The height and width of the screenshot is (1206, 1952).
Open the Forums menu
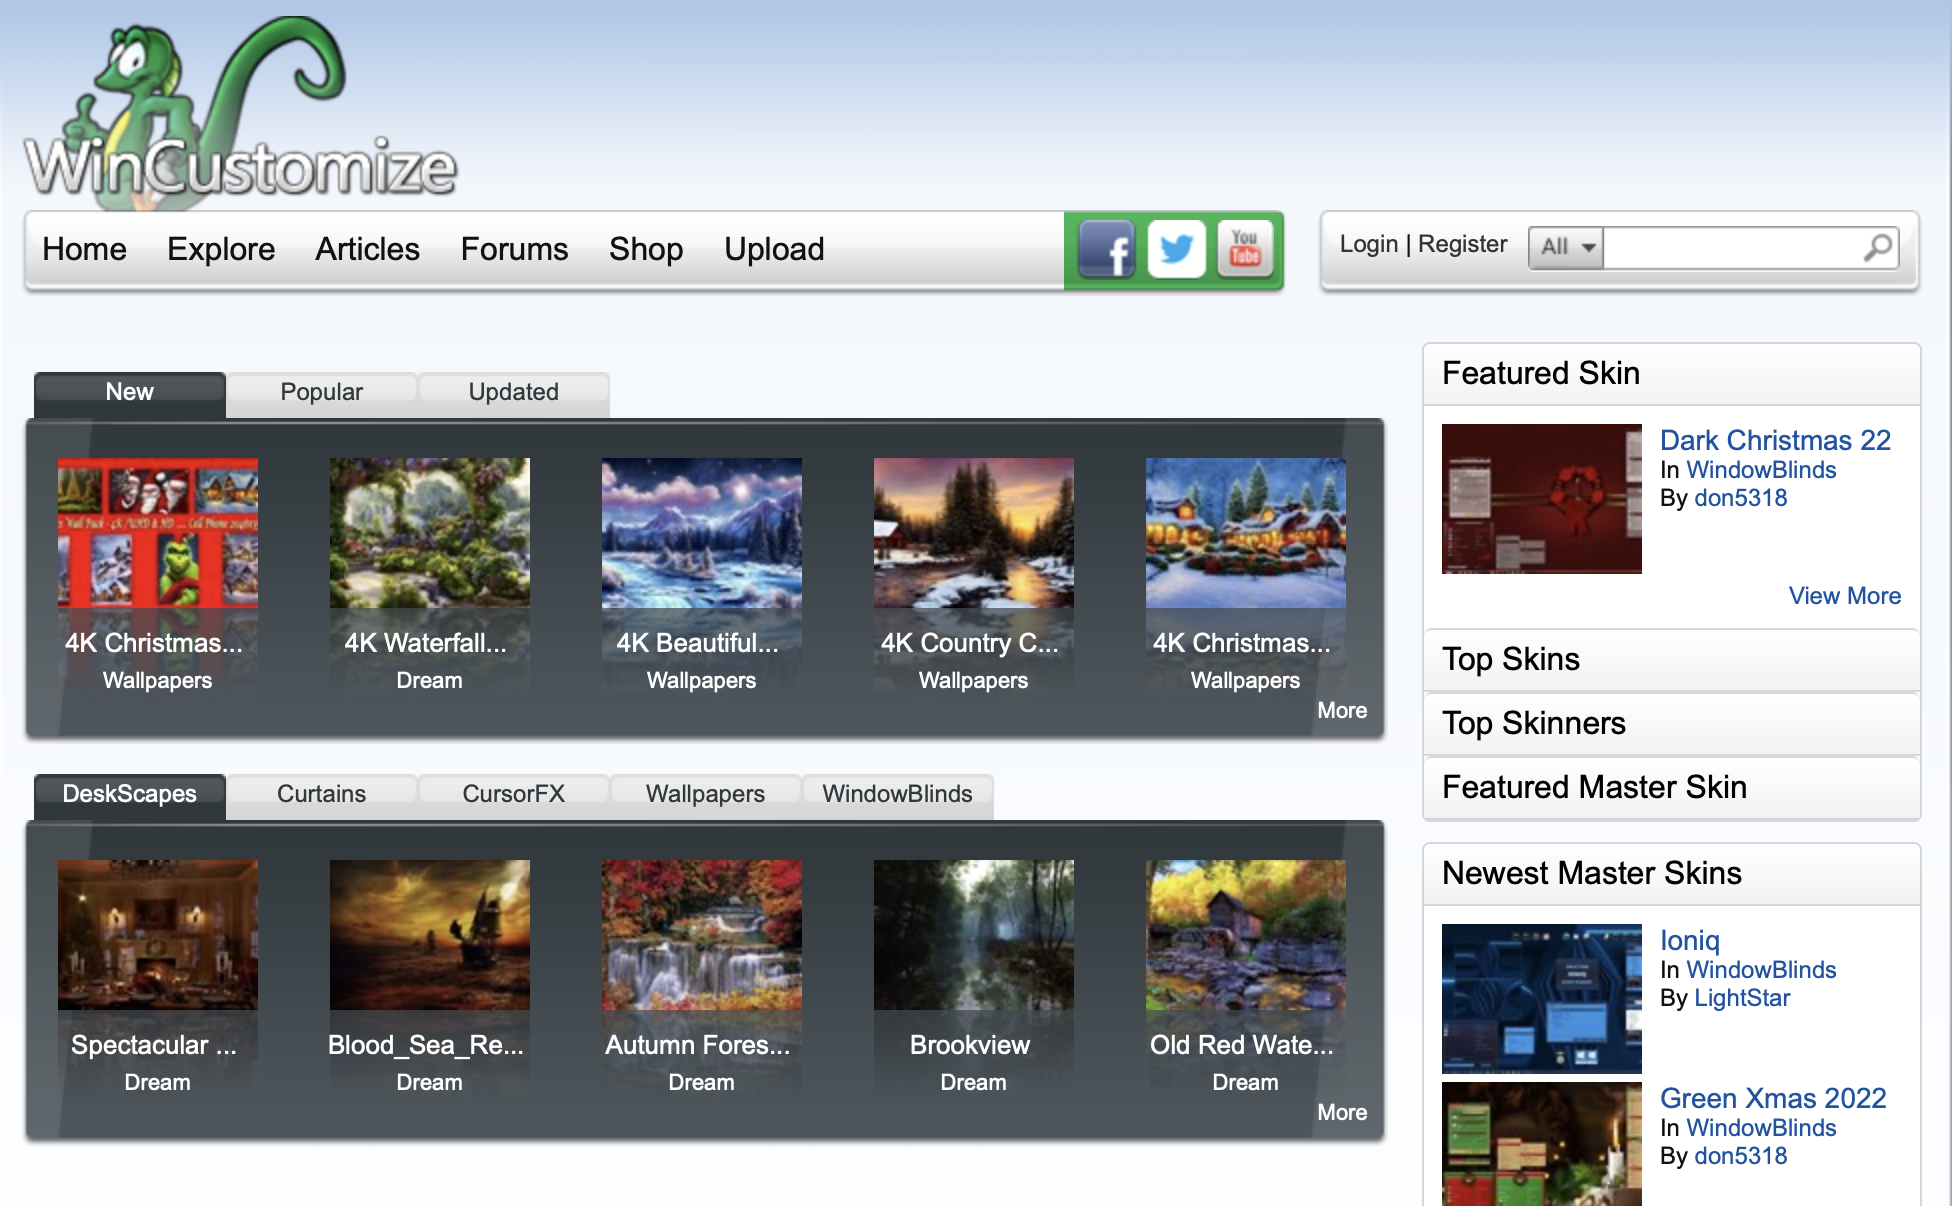click(x=514, y=249)
